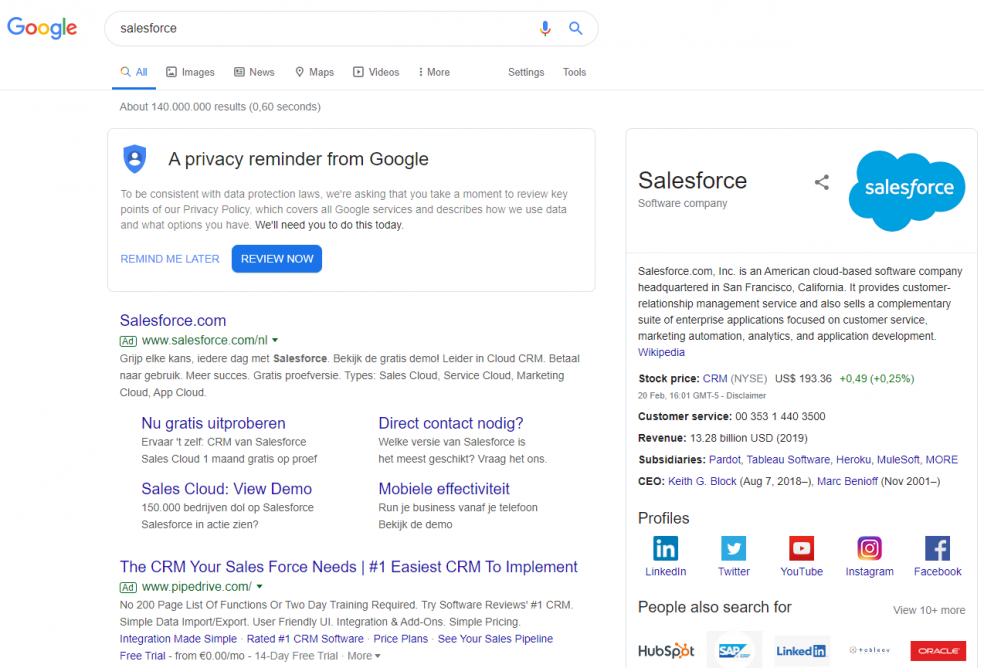
Task: Switch to the Images tab
Action: pos(190,72)
